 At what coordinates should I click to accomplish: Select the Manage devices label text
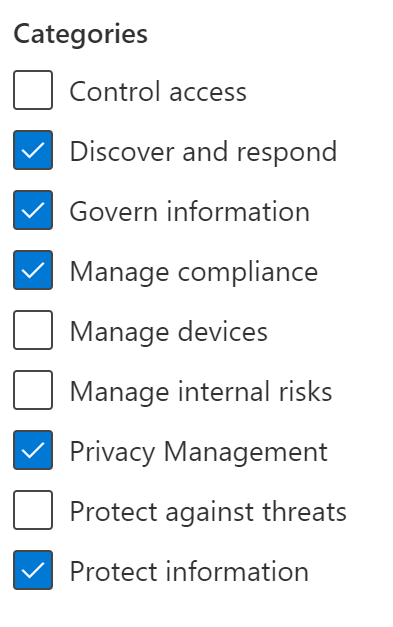tap(169, 332)
